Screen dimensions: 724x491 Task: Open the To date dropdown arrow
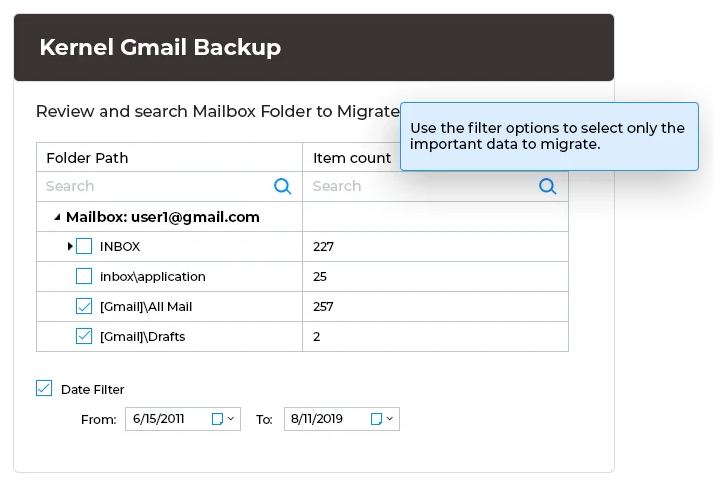point(390,419)
